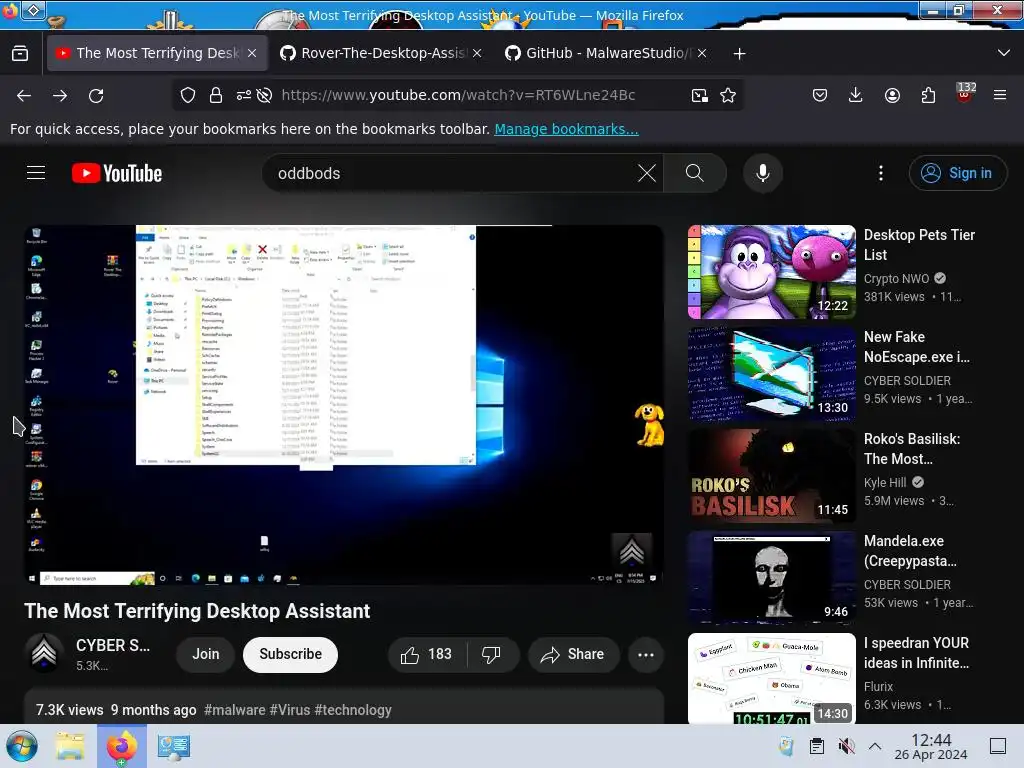Open the #malware hashtag link
The height and width of the screenshot is (768, 1024).
coord(234,710)
